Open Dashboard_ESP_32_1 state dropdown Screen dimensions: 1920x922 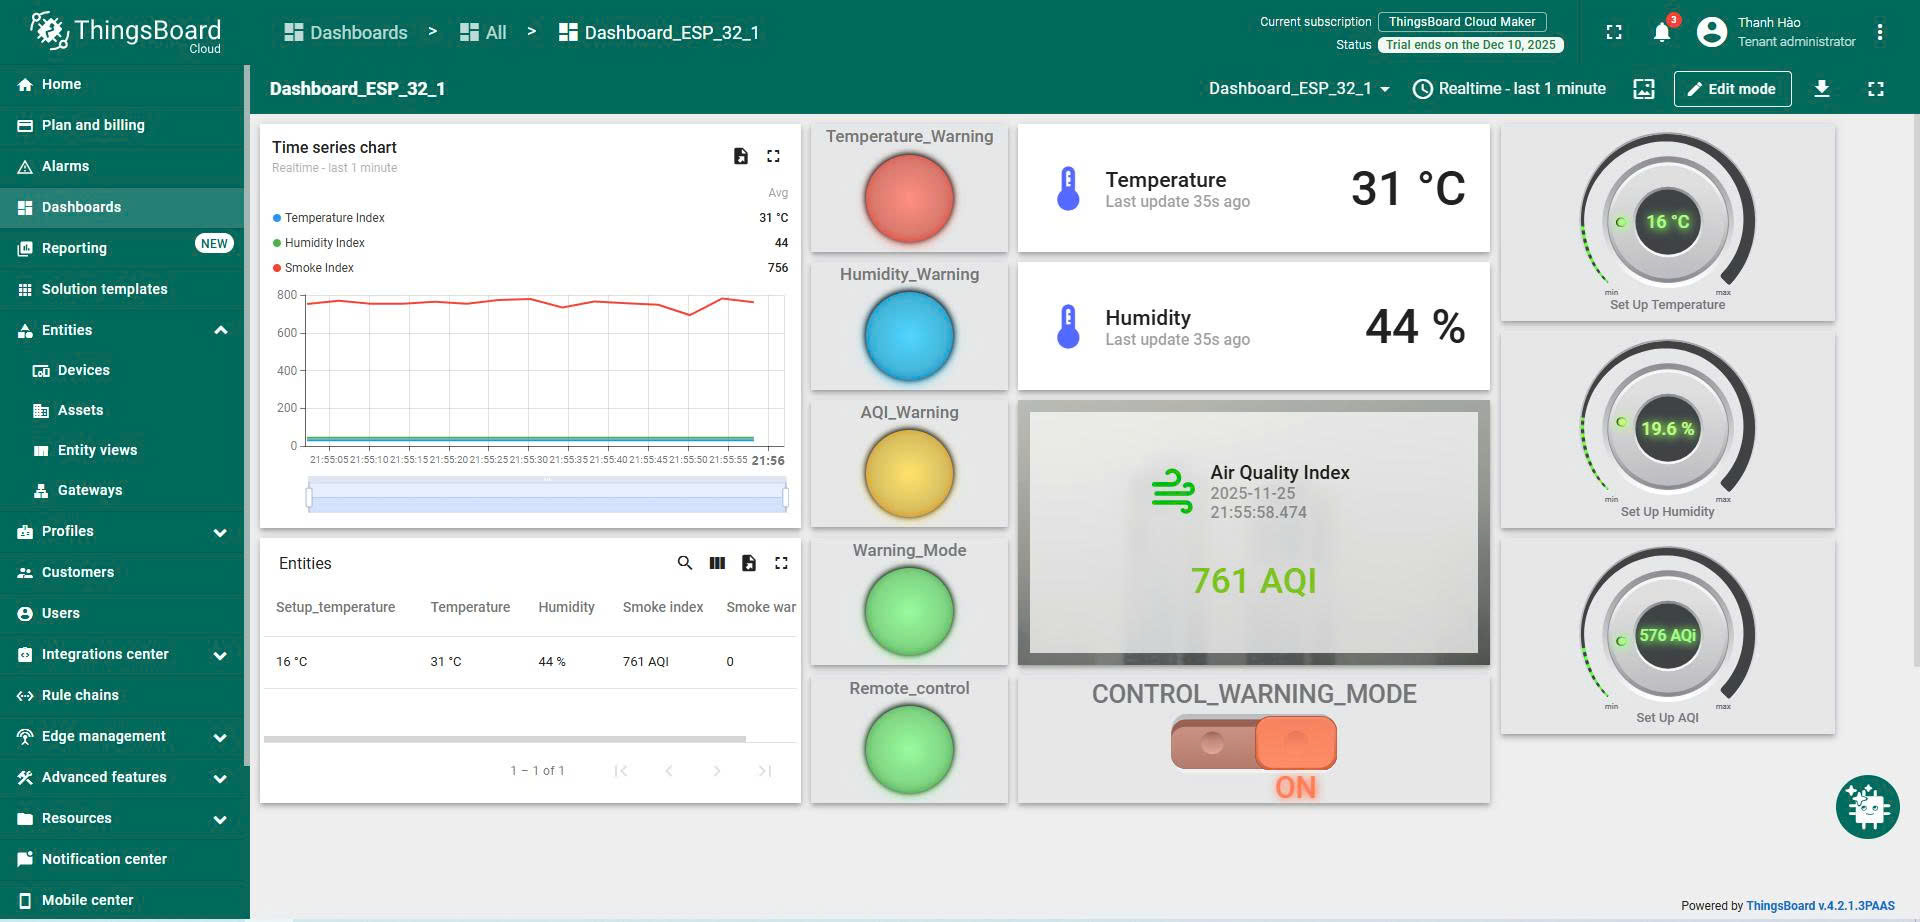1299,89
